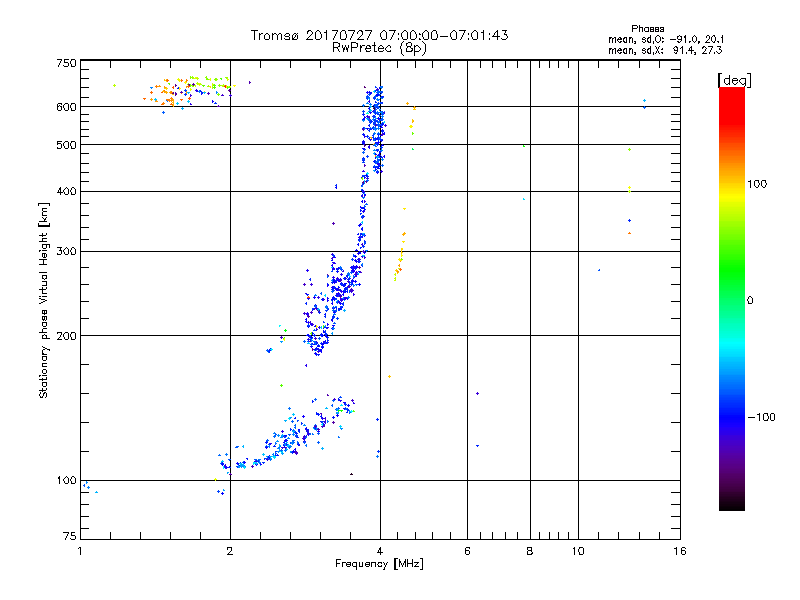Click the '10' x-axis tick label
800x600 pixels.
(x=578, y=551)
